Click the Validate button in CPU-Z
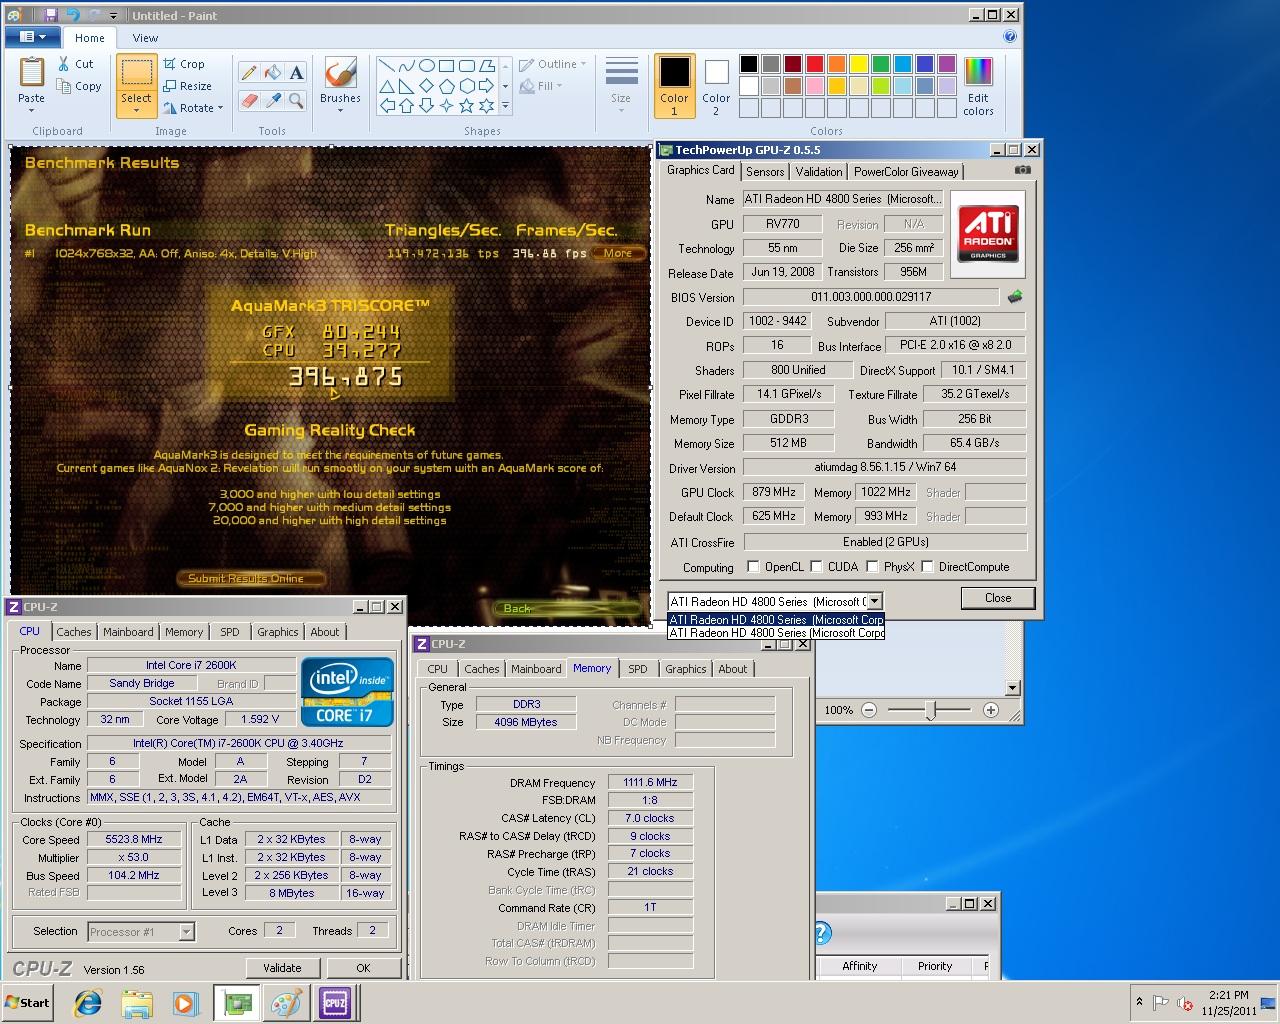This screenshot has width=1280, height=1024. click(x=282, y=968)
